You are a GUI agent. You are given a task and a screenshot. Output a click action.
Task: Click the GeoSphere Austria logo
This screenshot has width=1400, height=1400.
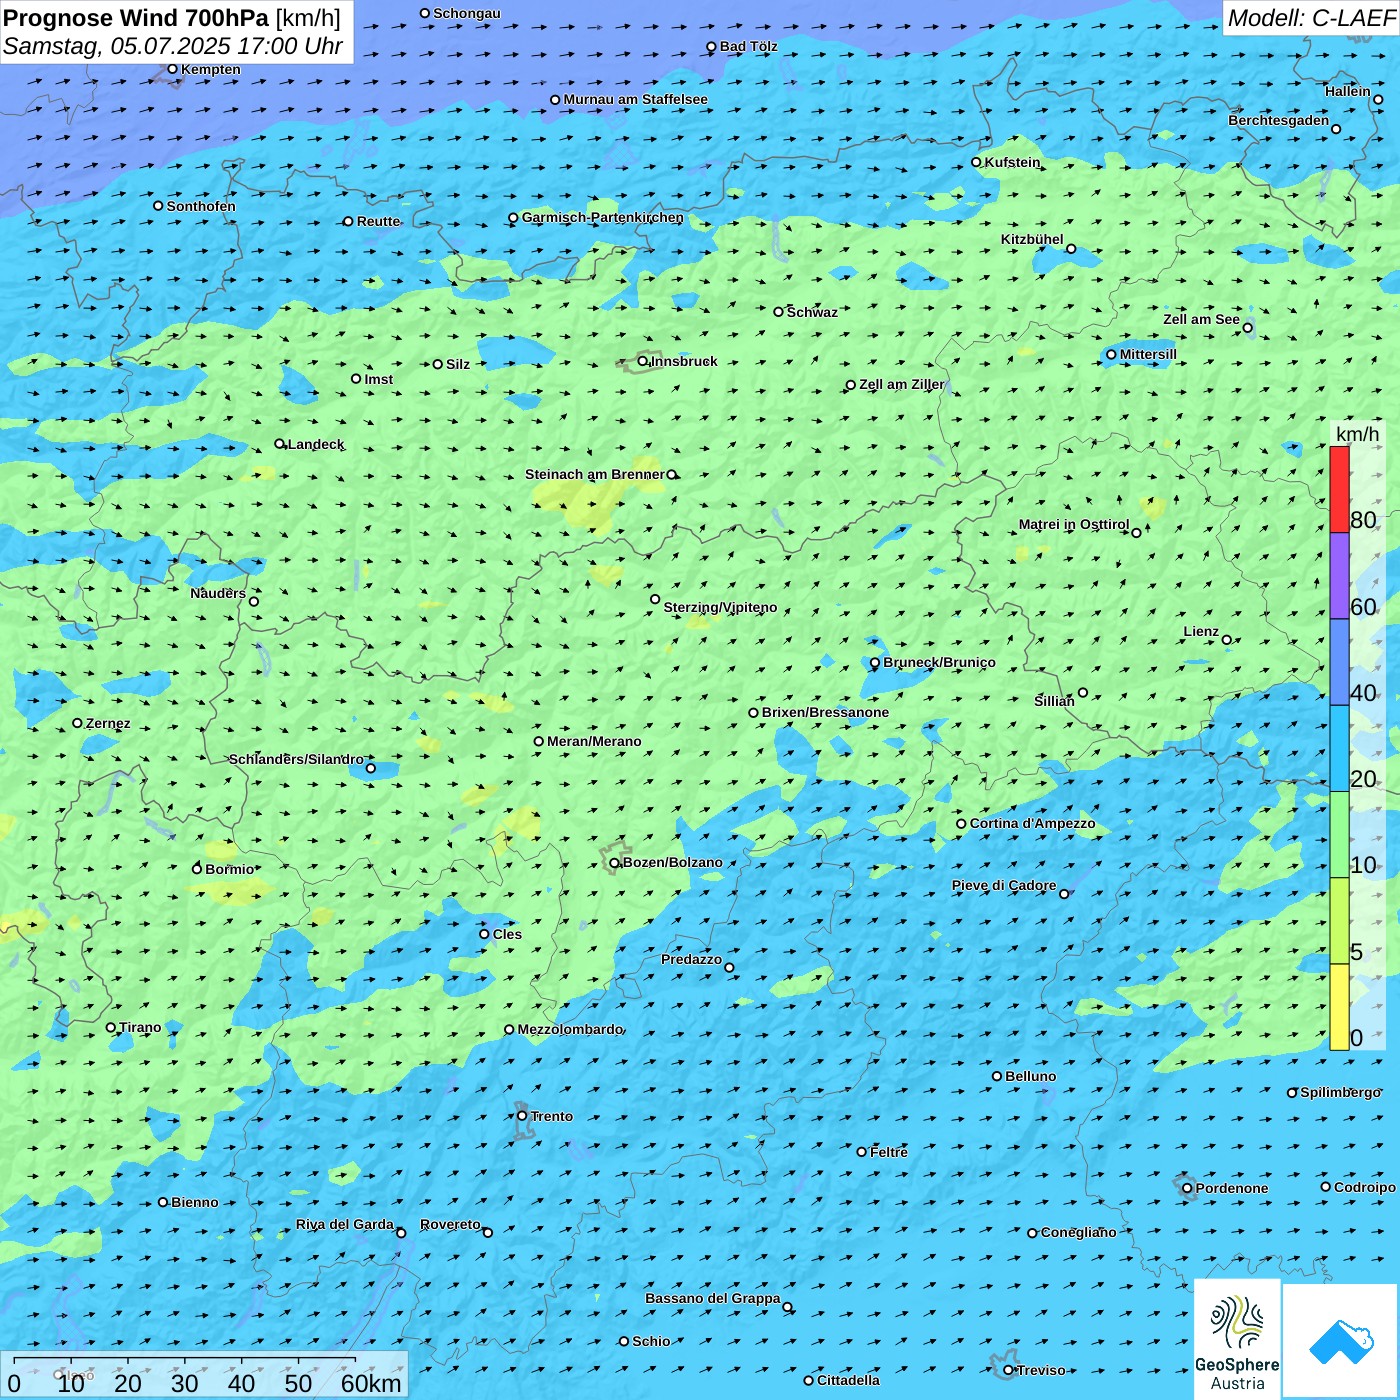1237,1337
